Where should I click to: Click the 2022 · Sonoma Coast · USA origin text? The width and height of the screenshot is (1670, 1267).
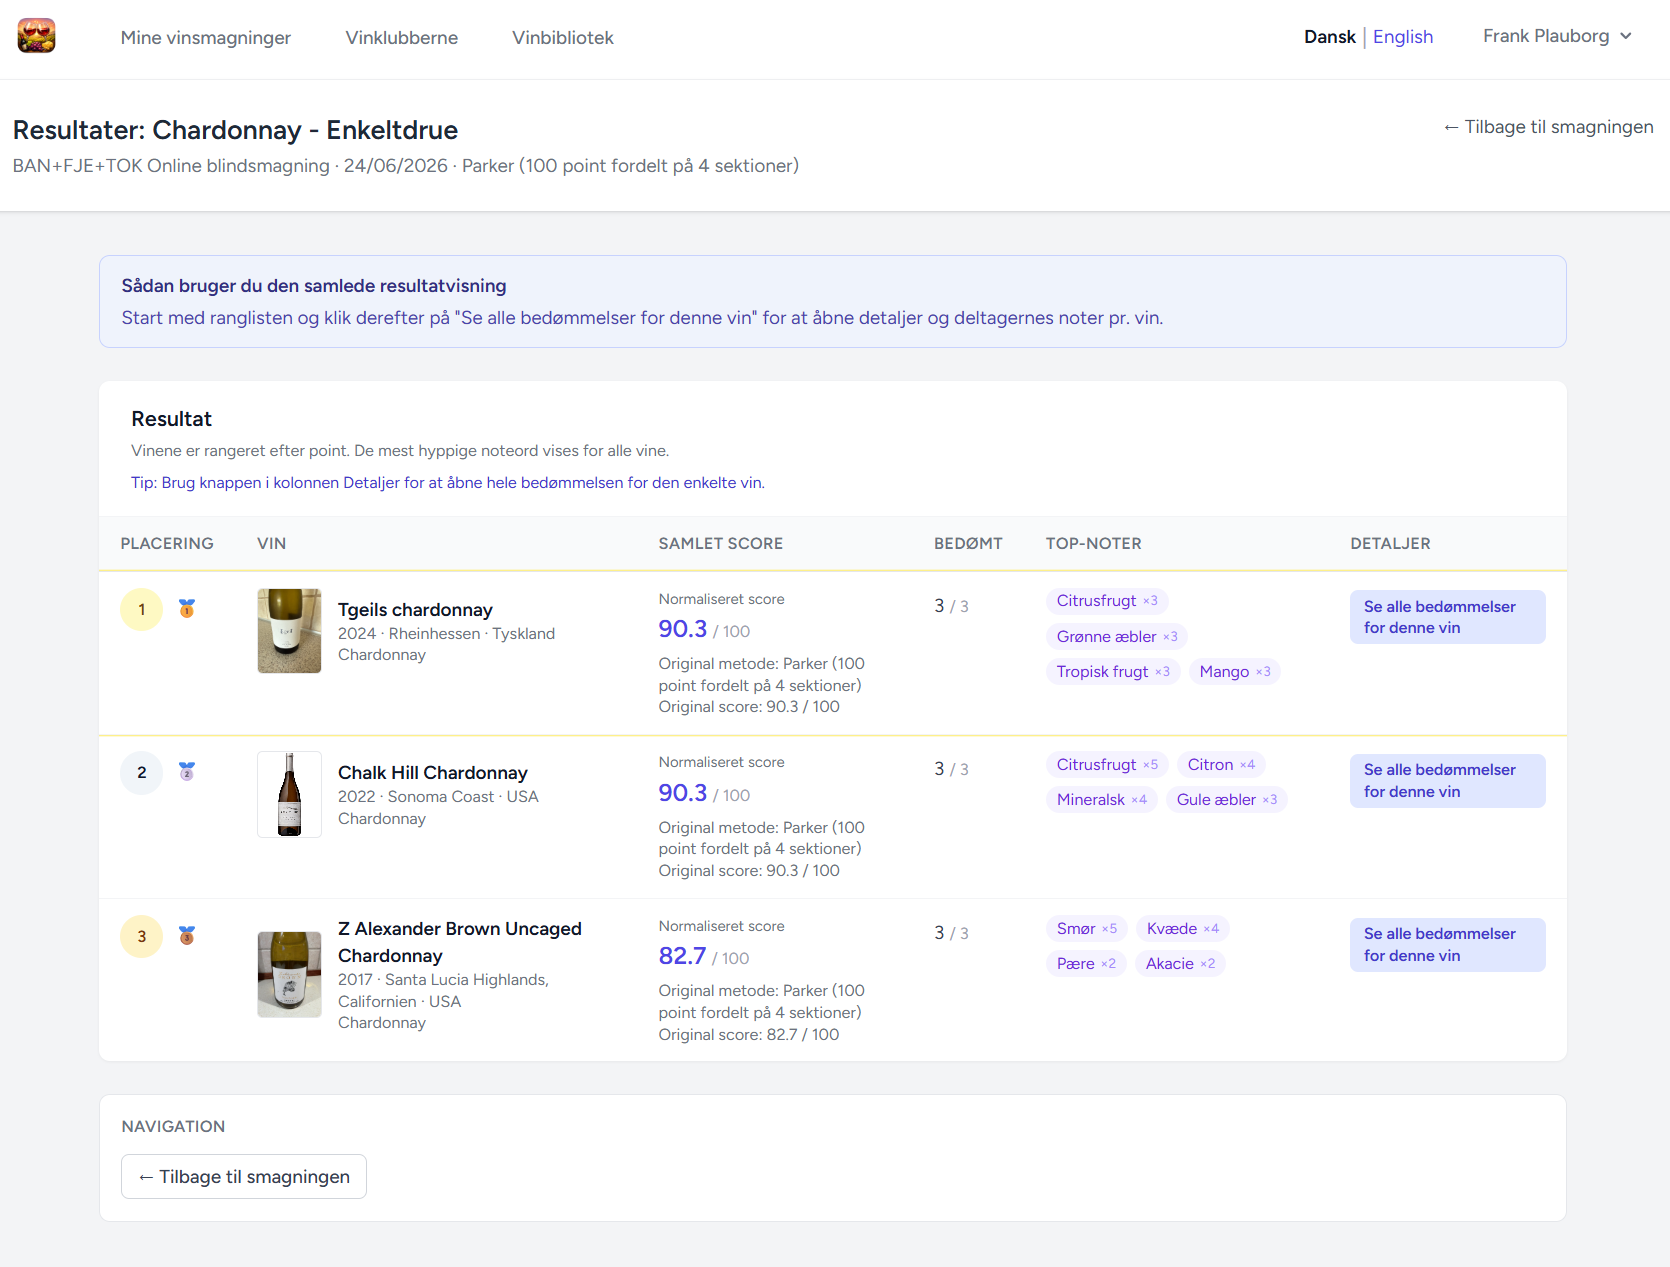[438, 797]
